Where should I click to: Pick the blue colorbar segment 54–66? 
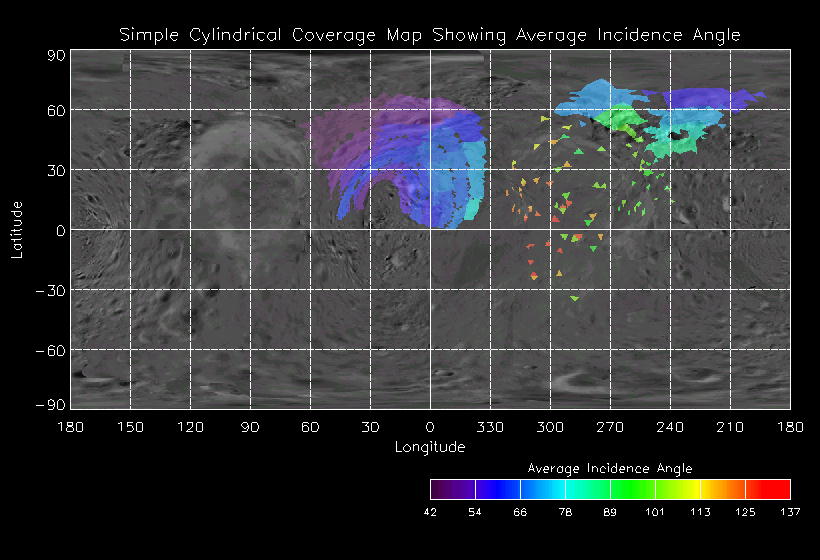click(498, 489)
